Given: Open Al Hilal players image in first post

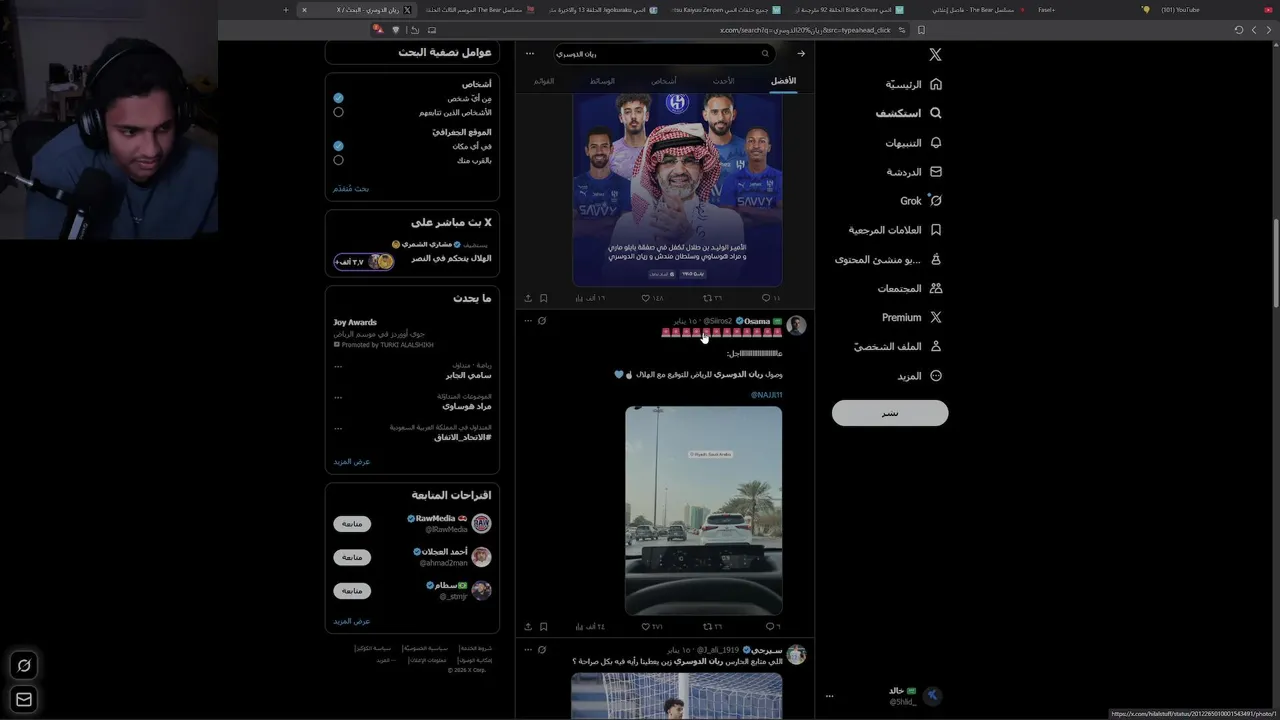Looking at the screenshot, I should tap(677, 190).
